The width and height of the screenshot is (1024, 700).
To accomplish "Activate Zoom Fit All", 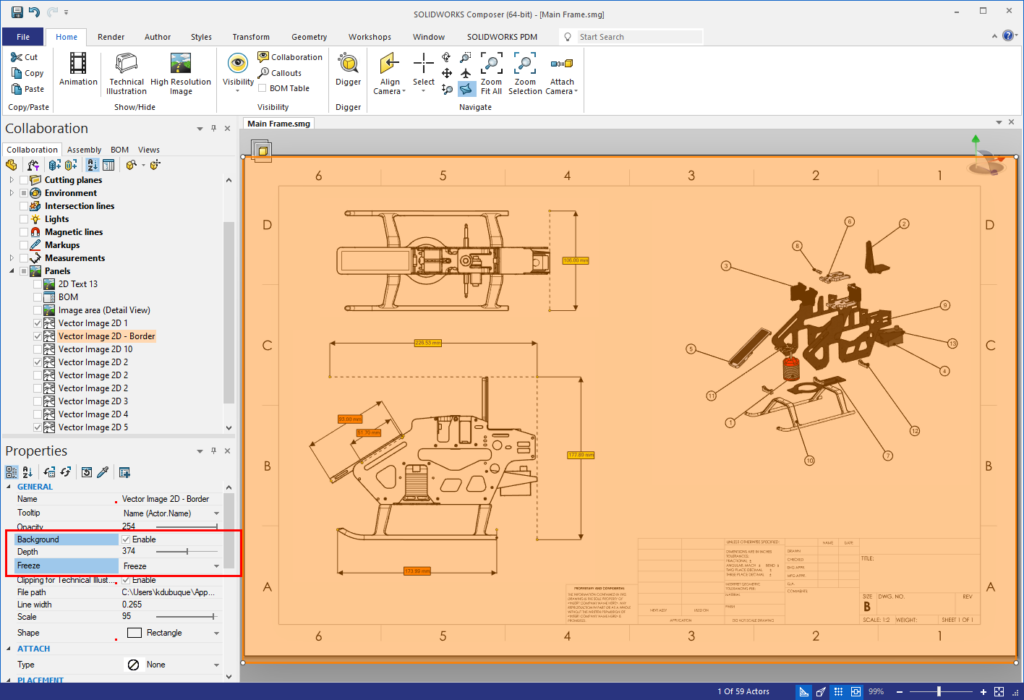I will tap(491, 74).
